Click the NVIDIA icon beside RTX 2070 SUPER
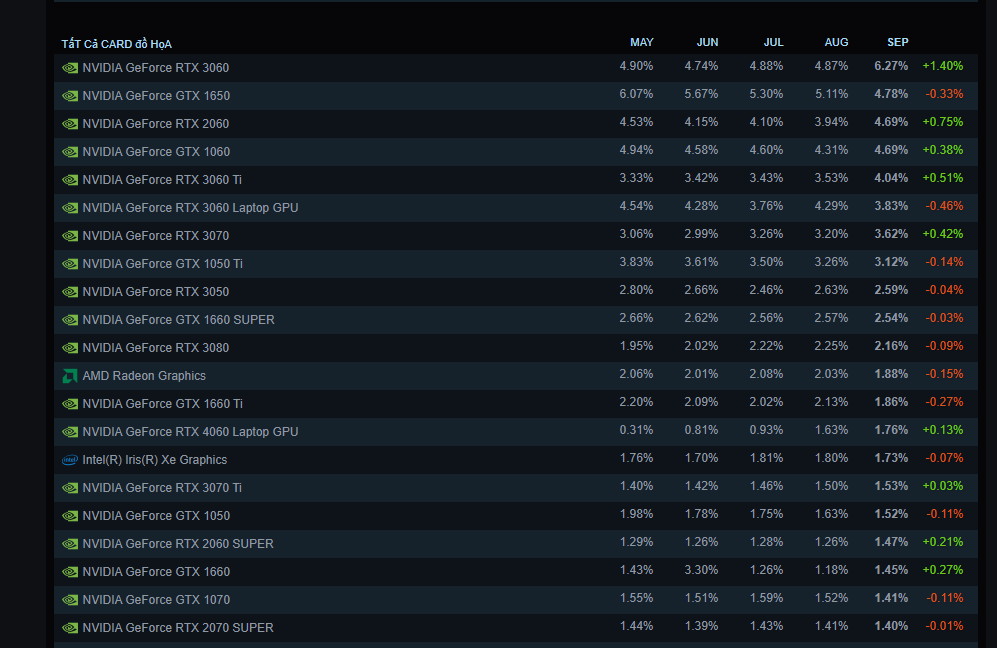 click(70, 628)
